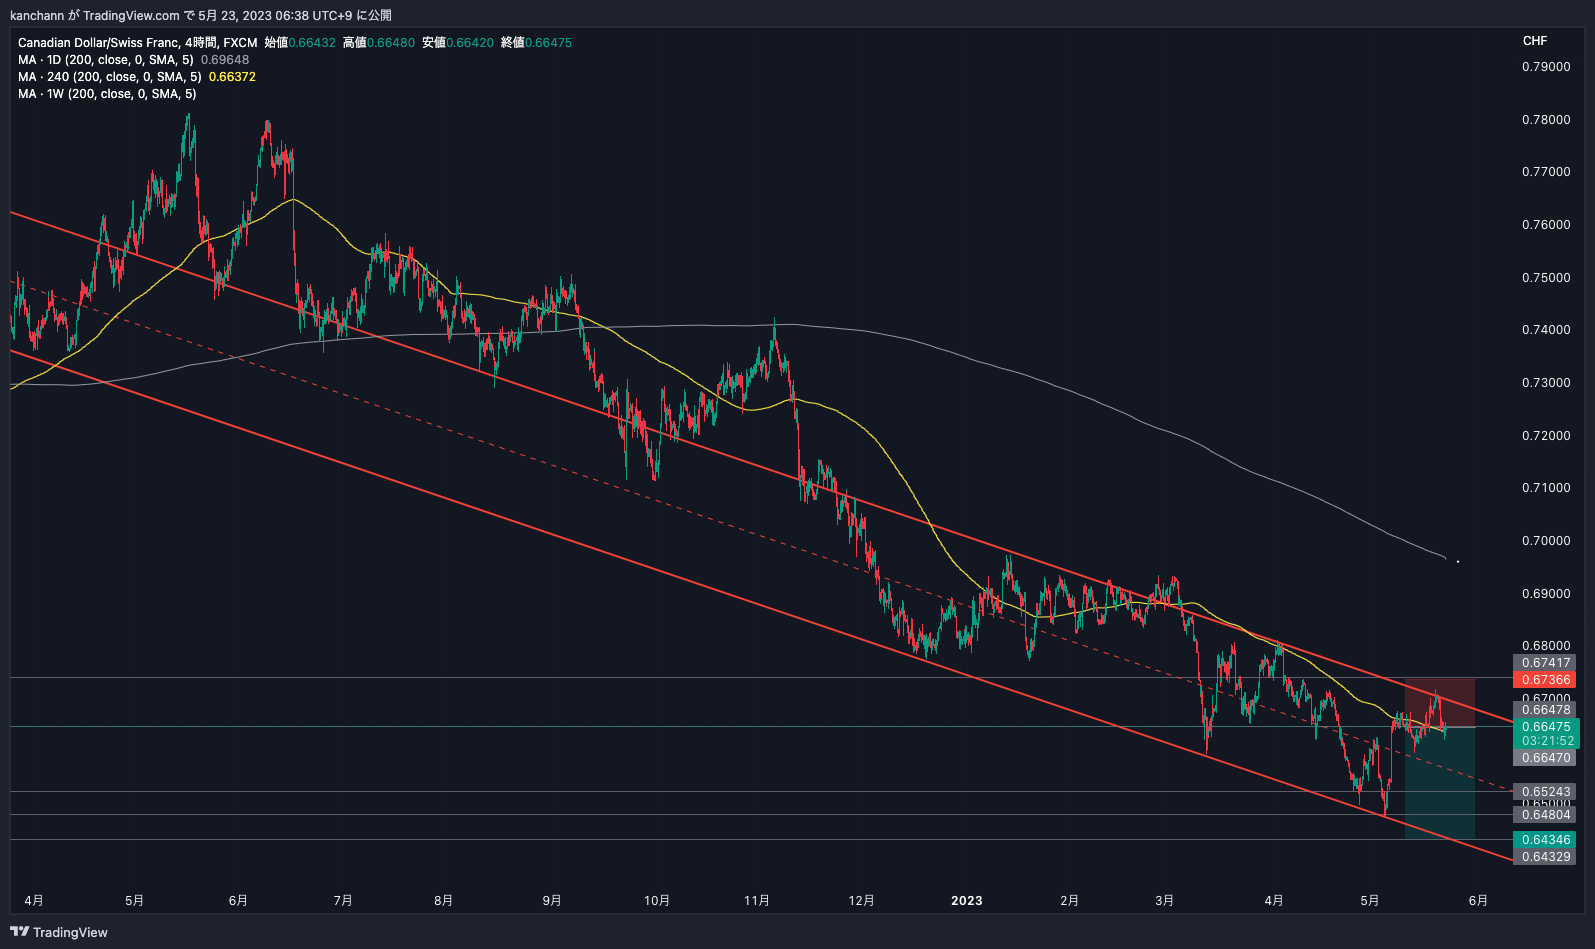Click the 0.69648 MA value
1595x949 pixels.
pyautogui.click(x=225, y=60)
